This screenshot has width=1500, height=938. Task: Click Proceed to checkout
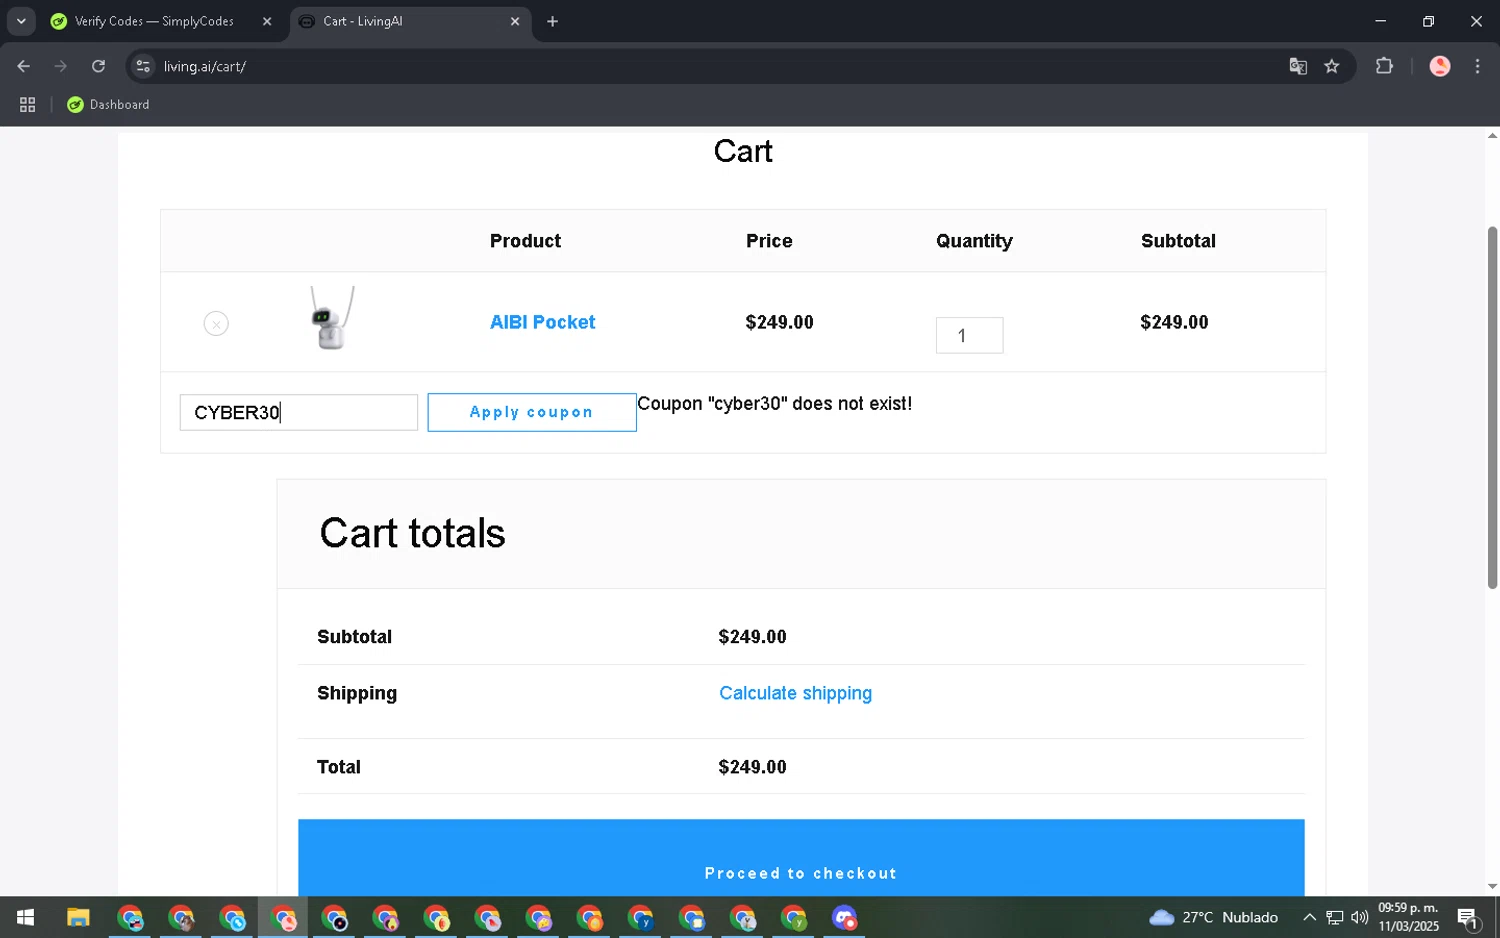pyautogui.click(x=801, y=859)
